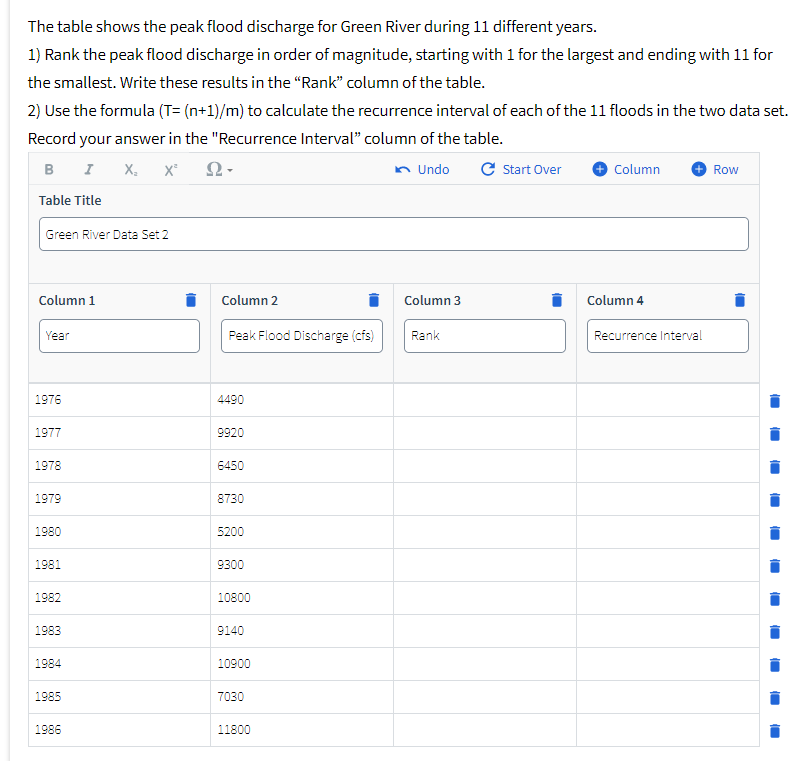Delete the 1977 row
The height and width of the screenshot is (761, 797).
[775, 434]
